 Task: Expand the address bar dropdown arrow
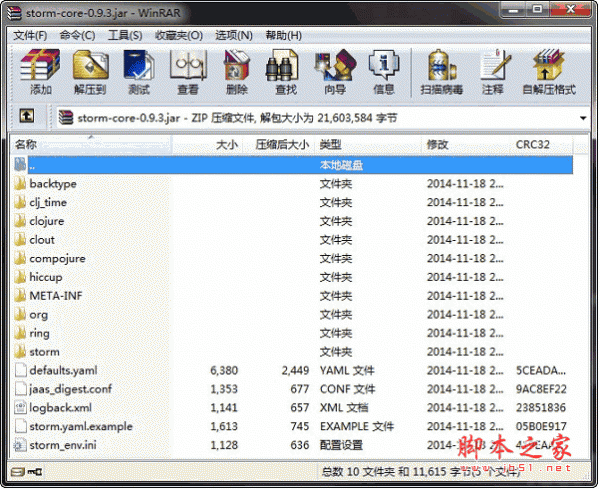pyautogui.click(x=583, y=118)
